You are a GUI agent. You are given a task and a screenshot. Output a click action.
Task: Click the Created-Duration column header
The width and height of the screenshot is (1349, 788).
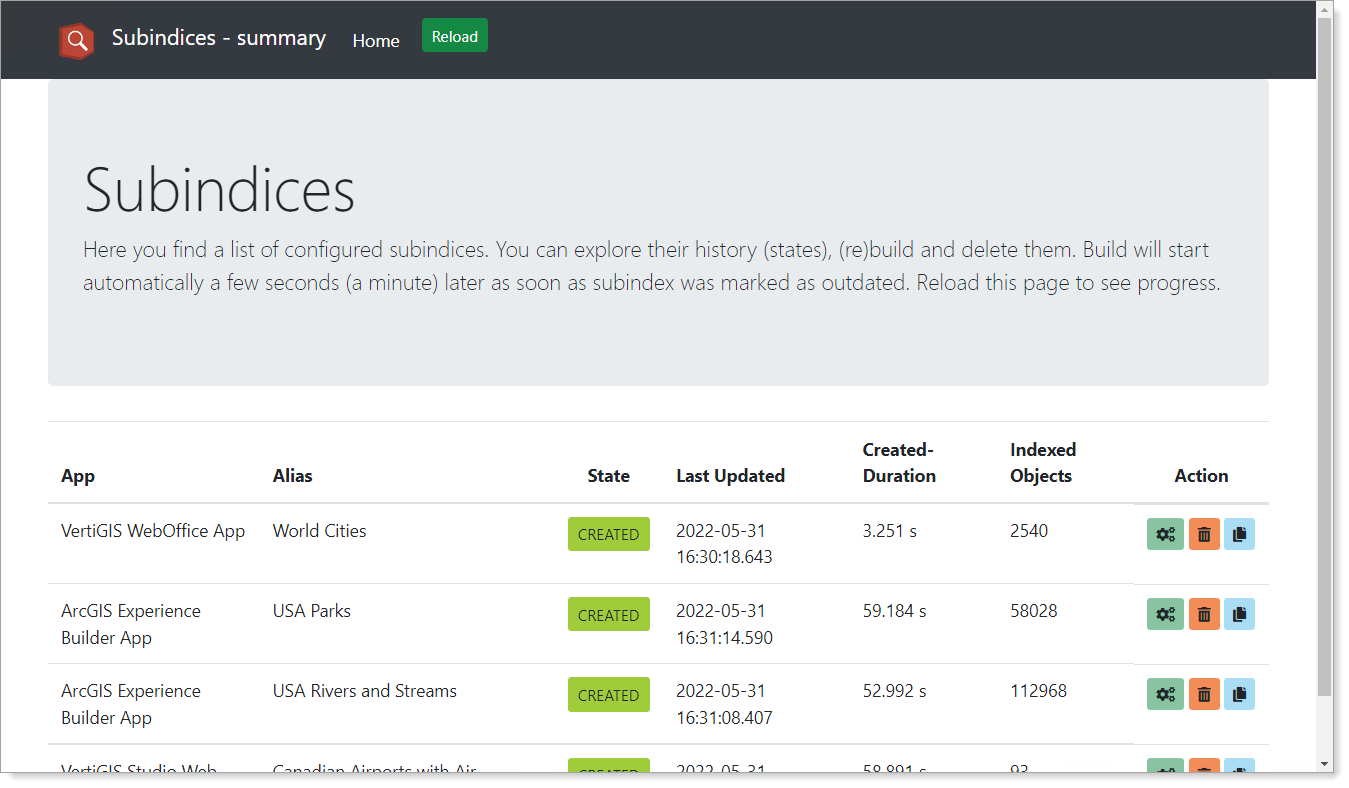tap(899, 463)
